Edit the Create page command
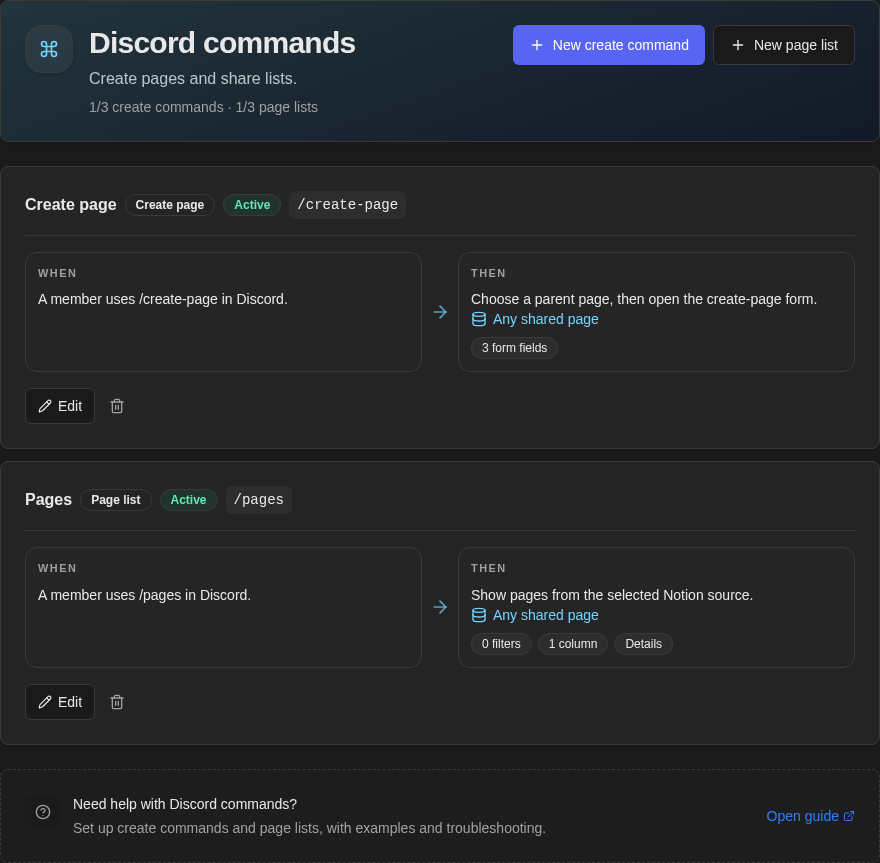 pyautogui.click(x=60, y=406)
